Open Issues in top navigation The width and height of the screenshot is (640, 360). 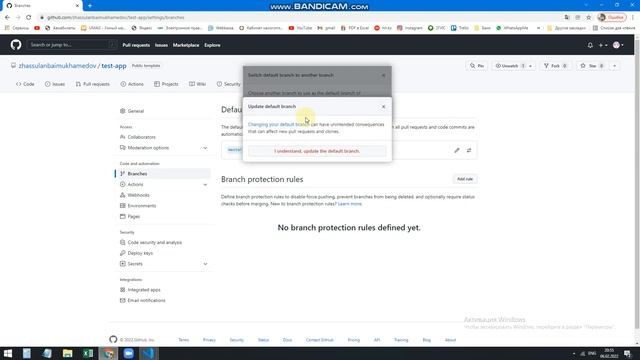(161, 45)
